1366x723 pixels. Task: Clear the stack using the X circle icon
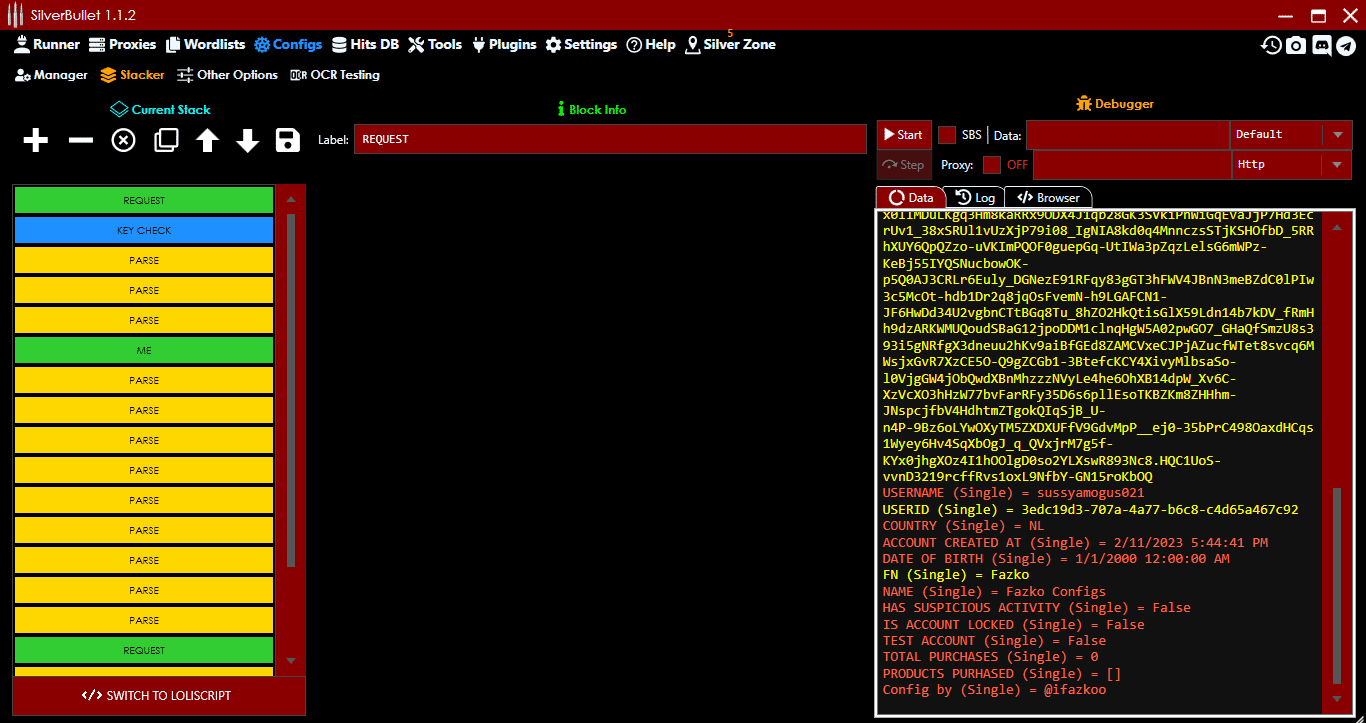pyautogui.click(x=122, y=140)
